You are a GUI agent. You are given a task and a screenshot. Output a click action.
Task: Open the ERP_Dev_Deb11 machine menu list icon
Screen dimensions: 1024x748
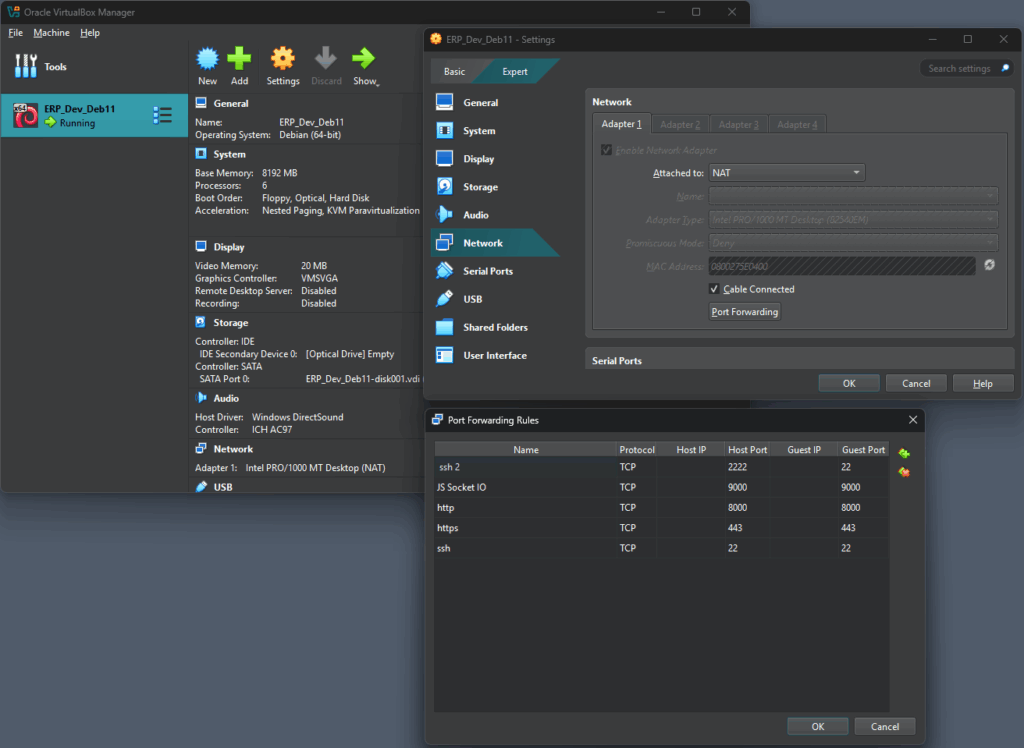(x=163, y=116)
